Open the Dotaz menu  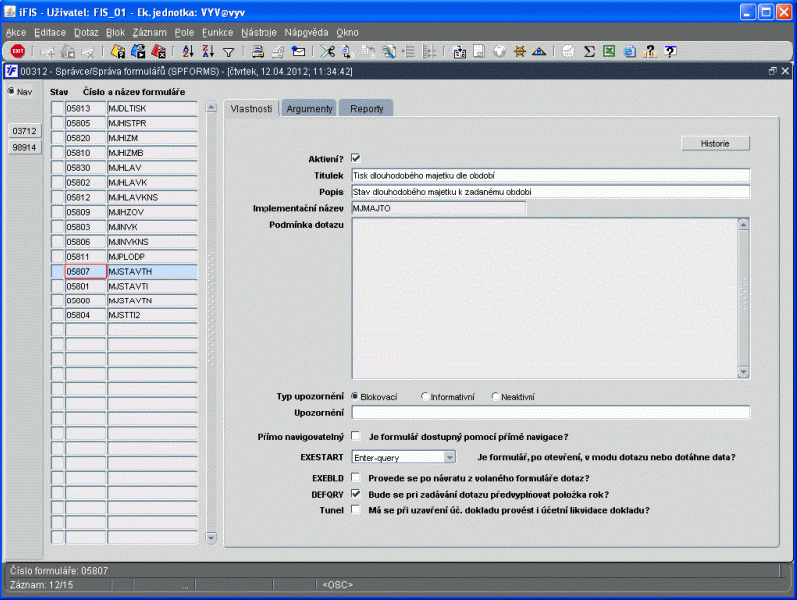coord(86,32)
